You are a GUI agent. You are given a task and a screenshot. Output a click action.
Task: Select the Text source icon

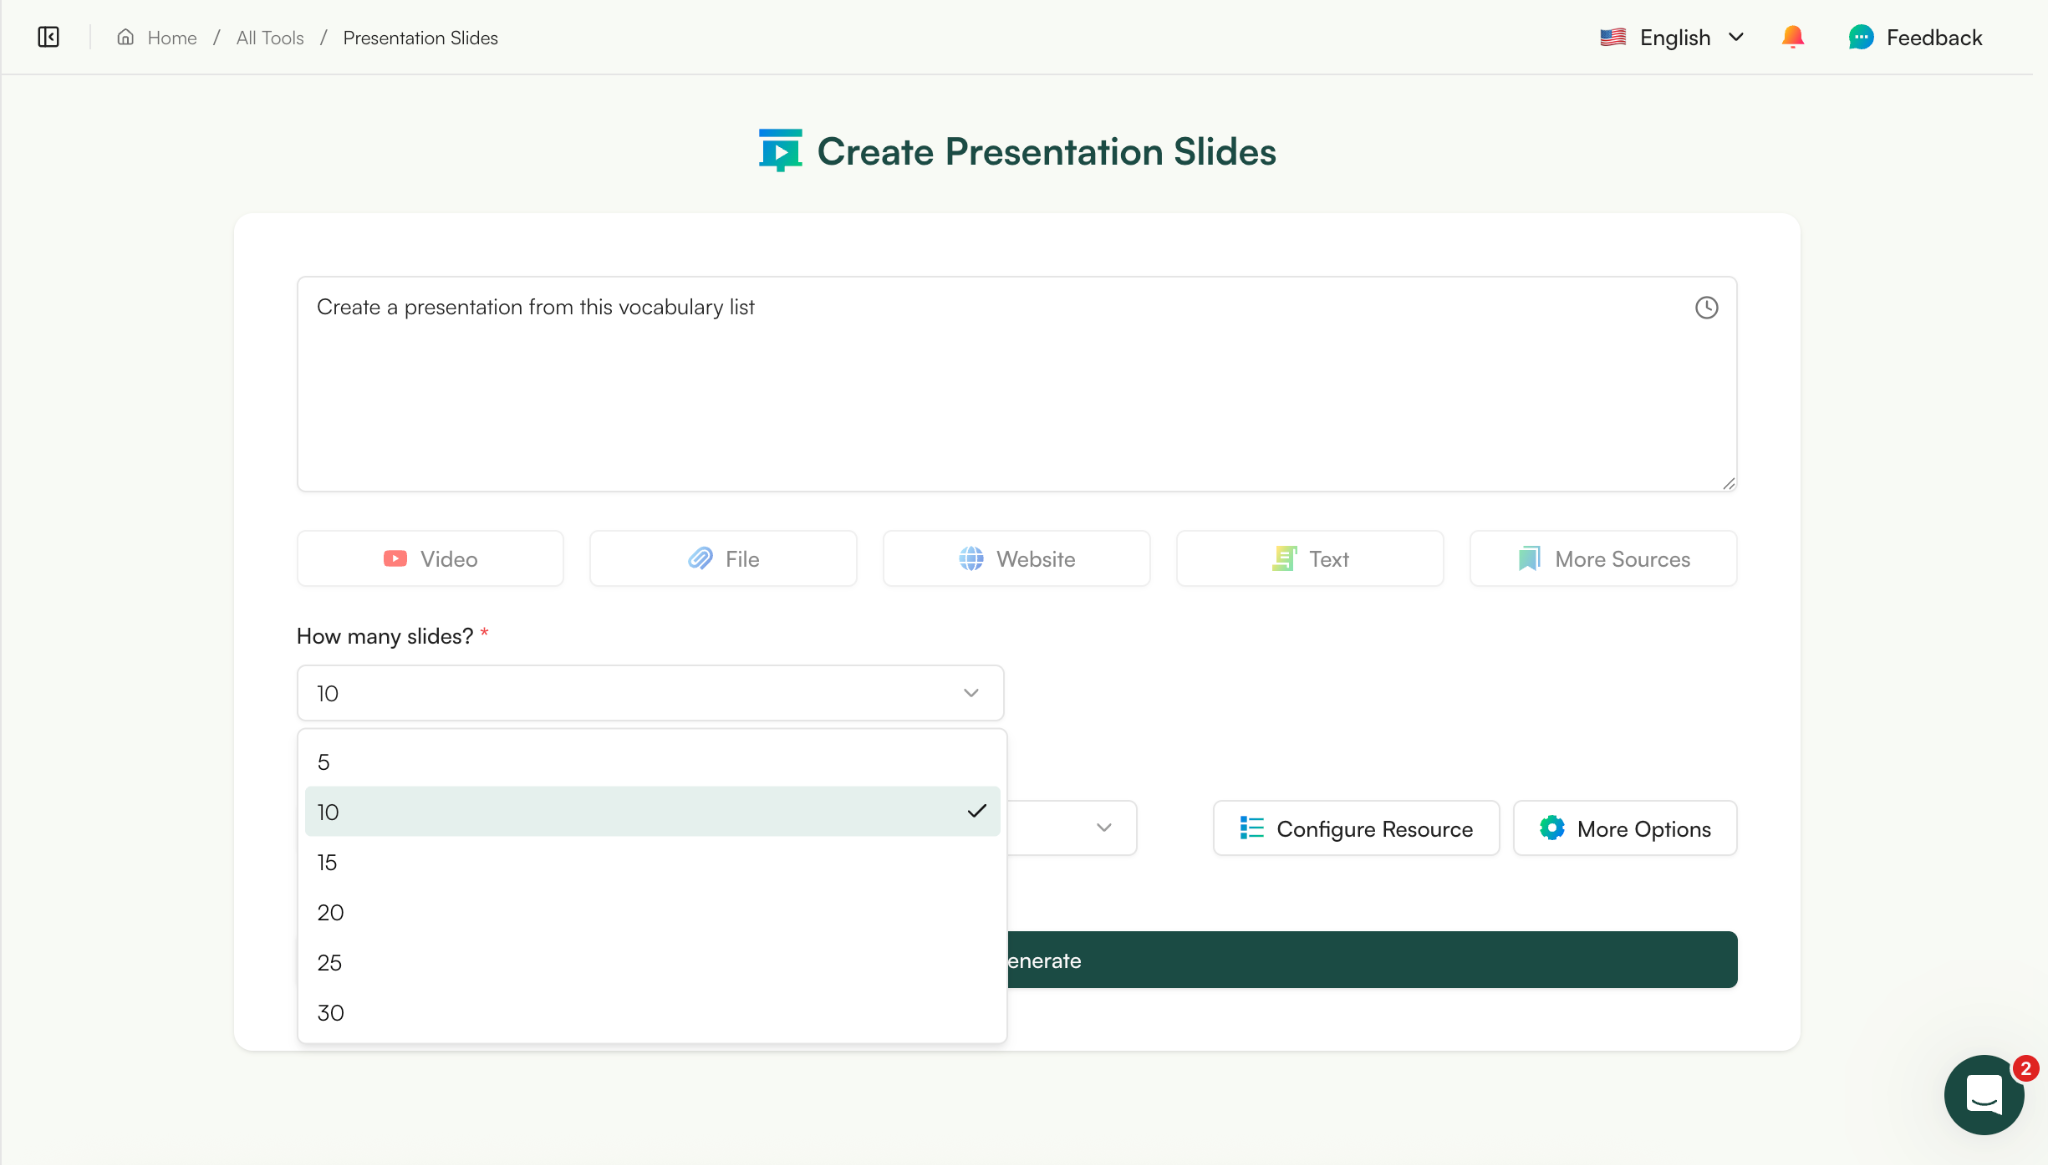pos(1287,558)
